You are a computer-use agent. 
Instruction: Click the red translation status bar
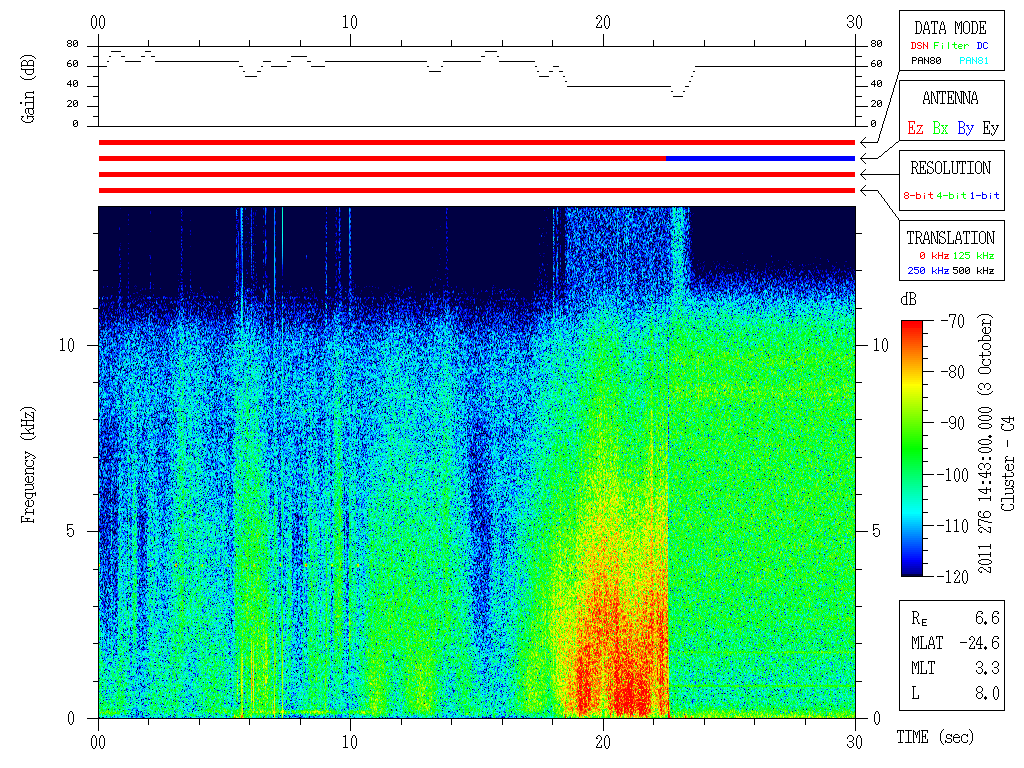(477, 191)
